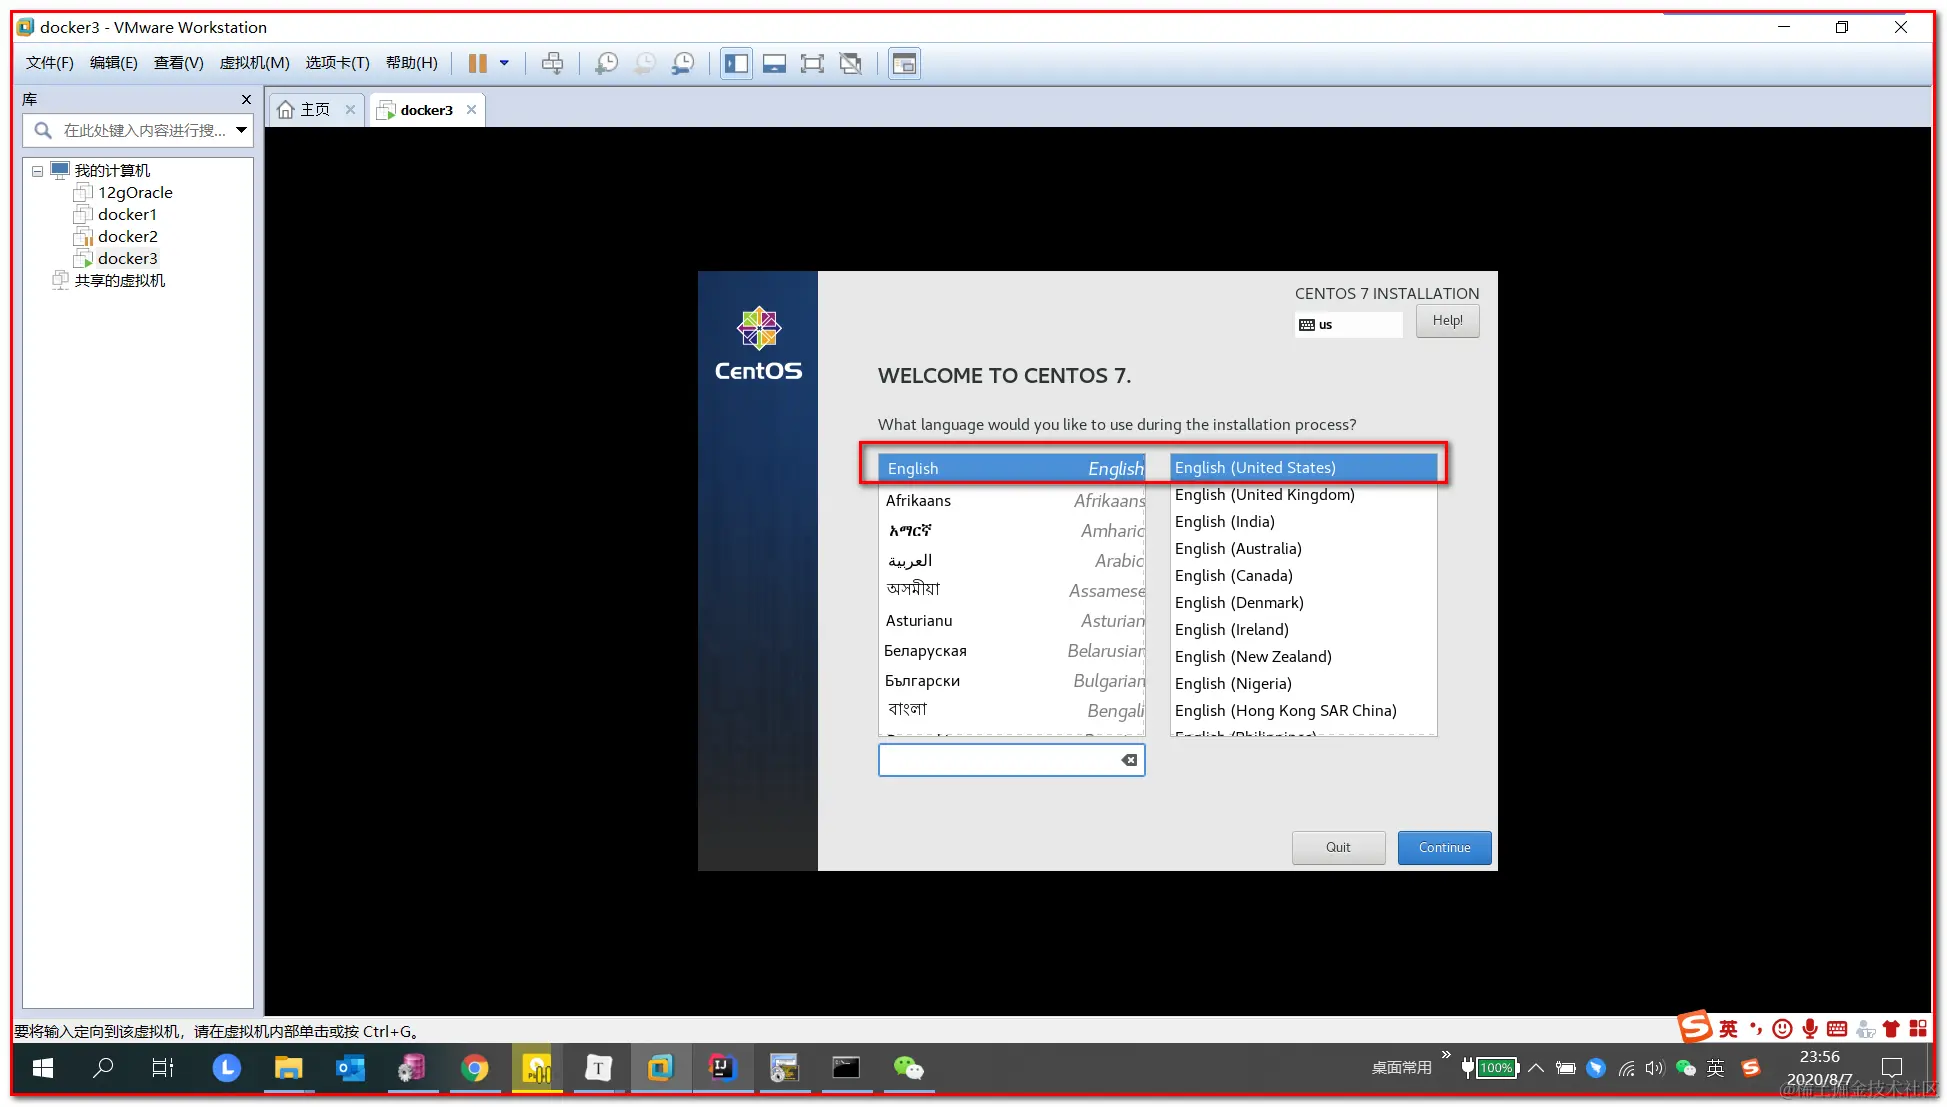This screenshot has height=1107, width=1947.
Task: Toggle the thumbnail bar view
Action: (x=774, y=63)
